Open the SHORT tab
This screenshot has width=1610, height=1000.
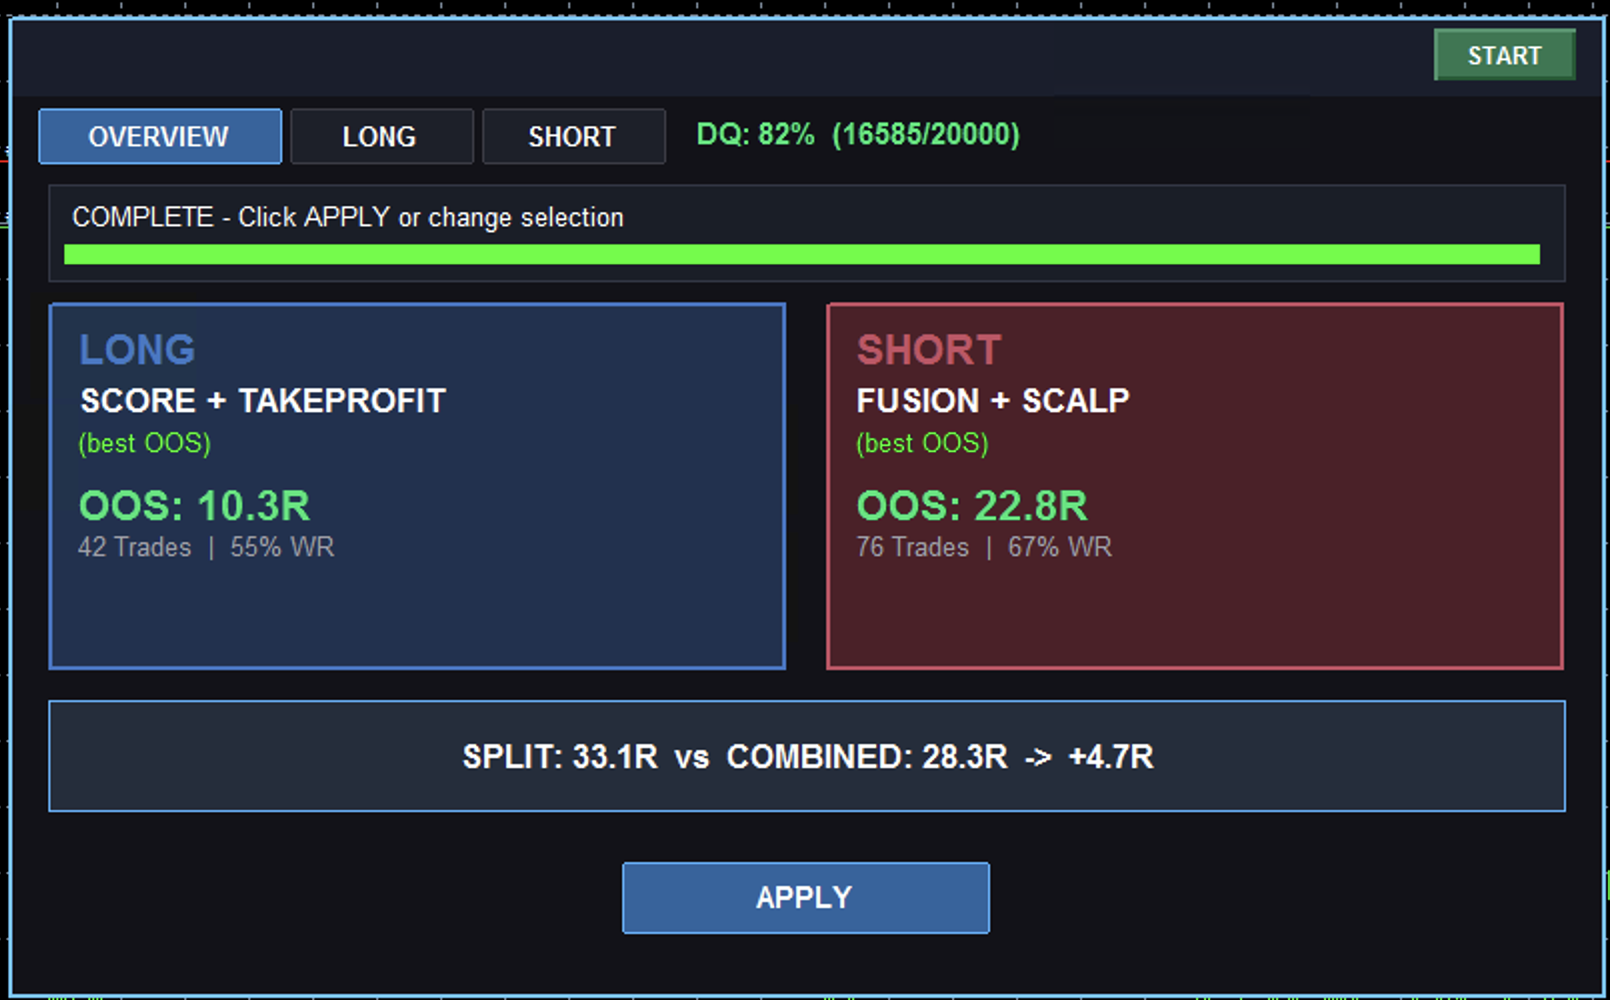573,136
